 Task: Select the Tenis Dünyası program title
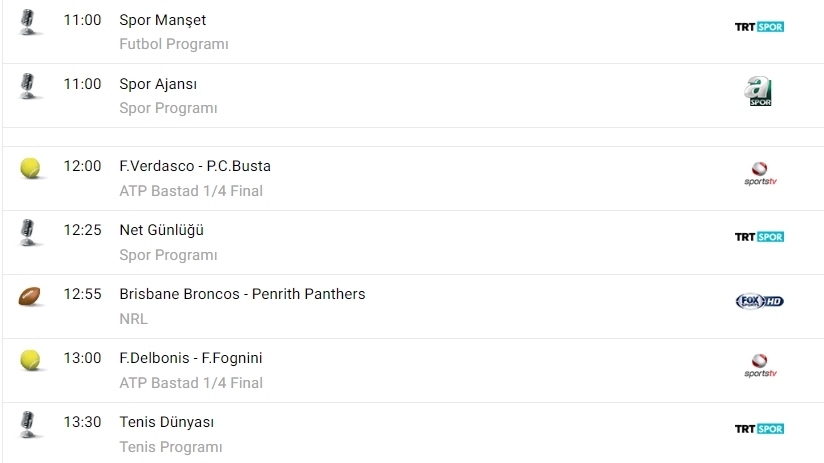[166, 422]
